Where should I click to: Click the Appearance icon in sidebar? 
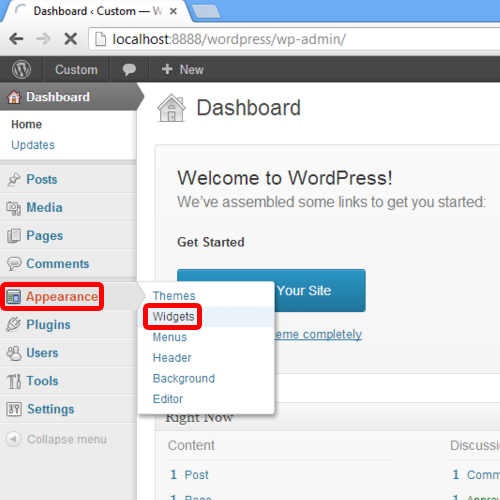(x=13, y=297)
